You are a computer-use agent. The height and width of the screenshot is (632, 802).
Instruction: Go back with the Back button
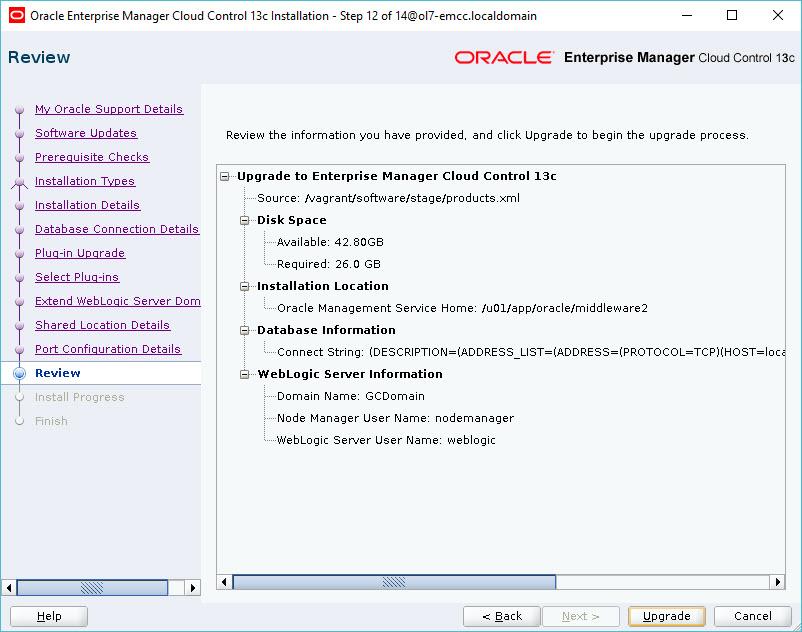pyautogui.click(x=502, y=616)
